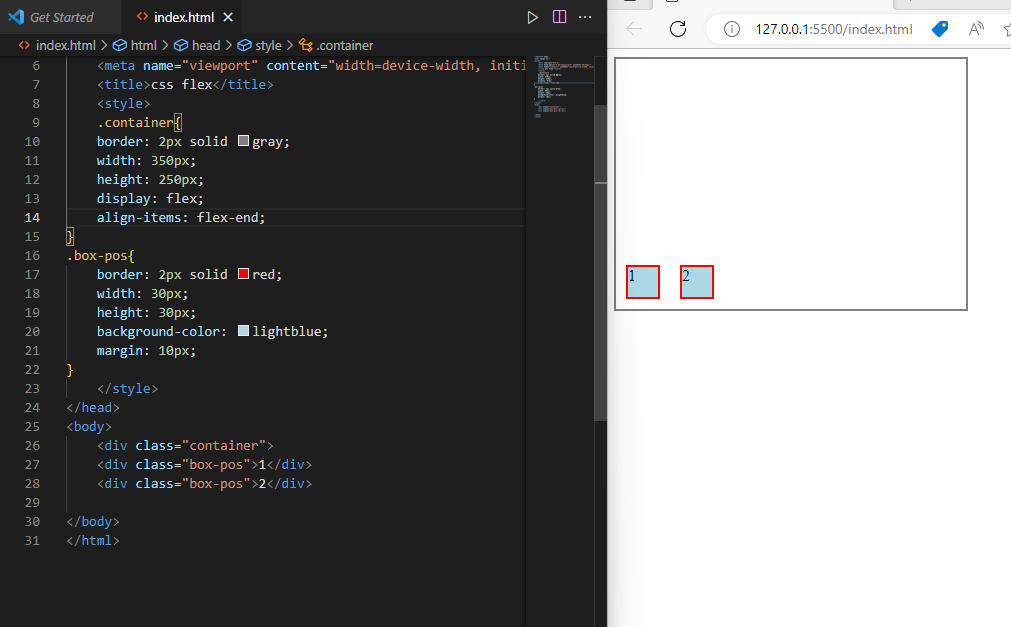This screenshot has height=627, width=1011.
Task: Click the closing </style> tag
Action: pyautogui.click(x=127, y=388)
